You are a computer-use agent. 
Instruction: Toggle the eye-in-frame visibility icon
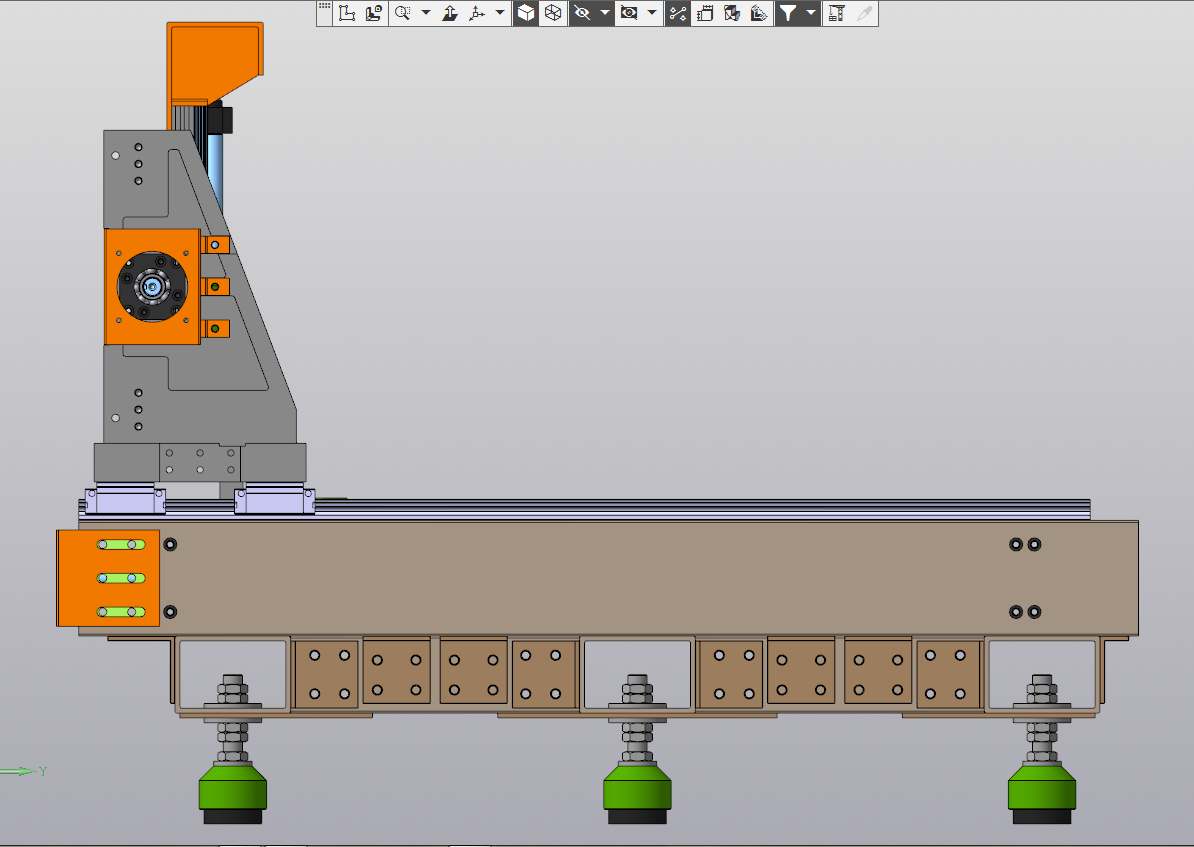pos(629,13)
